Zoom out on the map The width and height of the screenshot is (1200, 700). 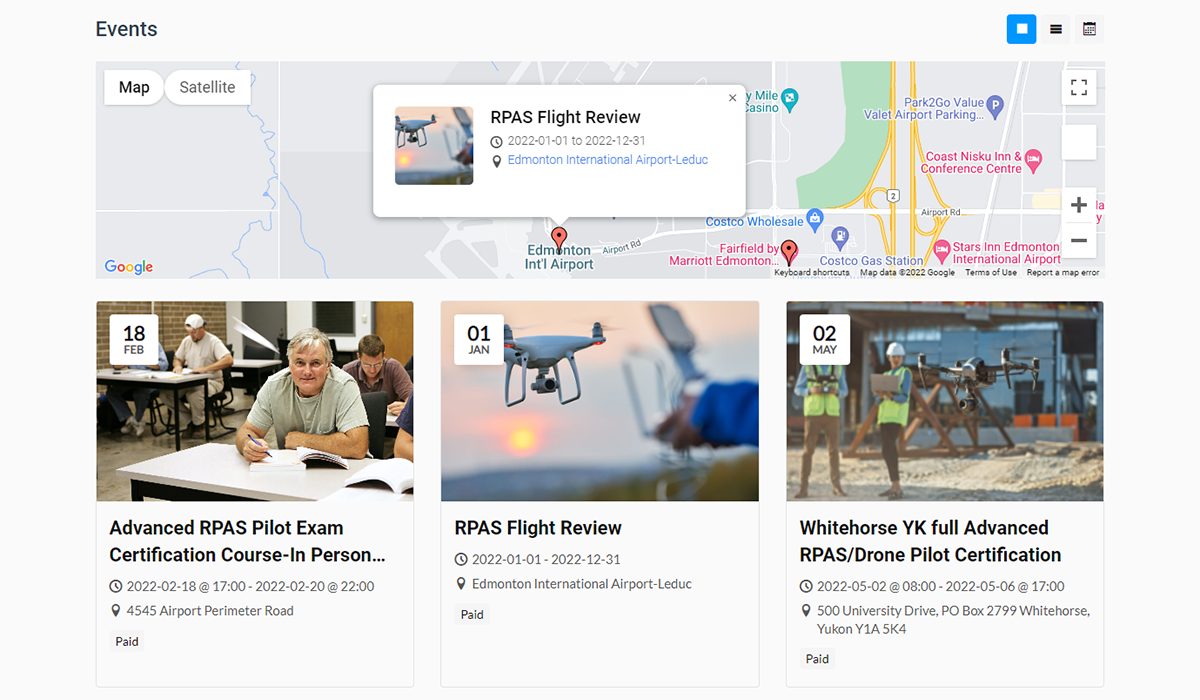pos(1078,241)
